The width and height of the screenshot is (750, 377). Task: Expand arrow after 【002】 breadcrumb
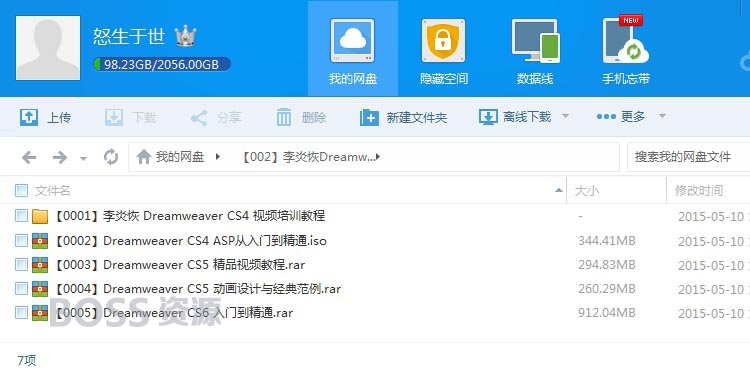pyautogui.click(x=378, y=156)
